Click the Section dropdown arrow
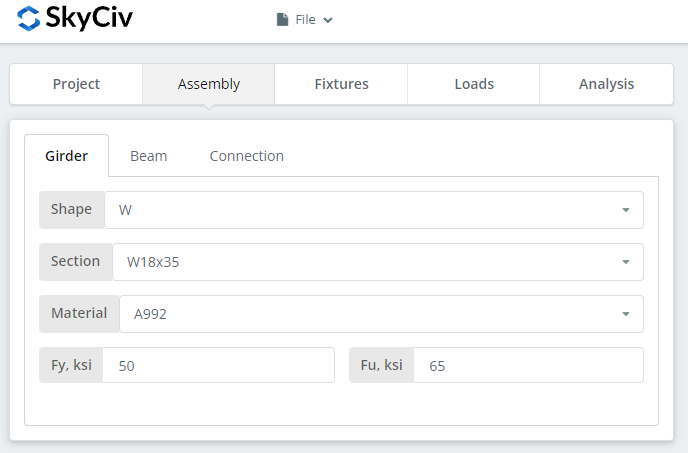Screen dimensions: 688x453 tap(626, 262)
